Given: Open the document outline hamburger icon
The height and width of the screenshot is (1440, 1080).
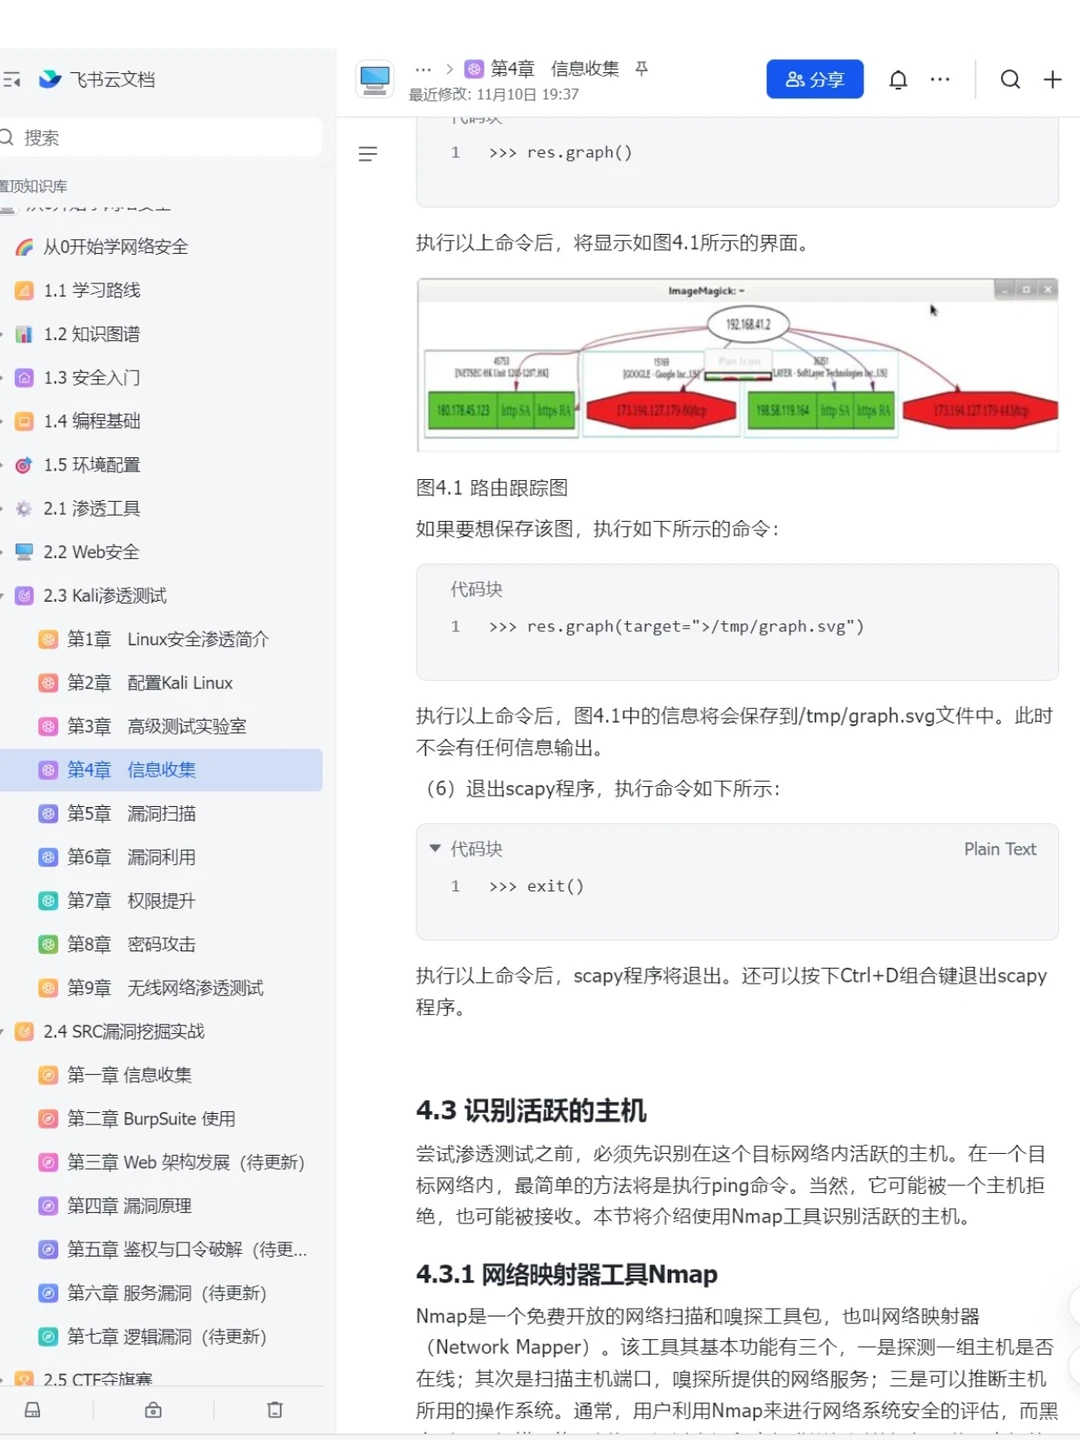Looking at the screenshot, I should click(368, 153).
